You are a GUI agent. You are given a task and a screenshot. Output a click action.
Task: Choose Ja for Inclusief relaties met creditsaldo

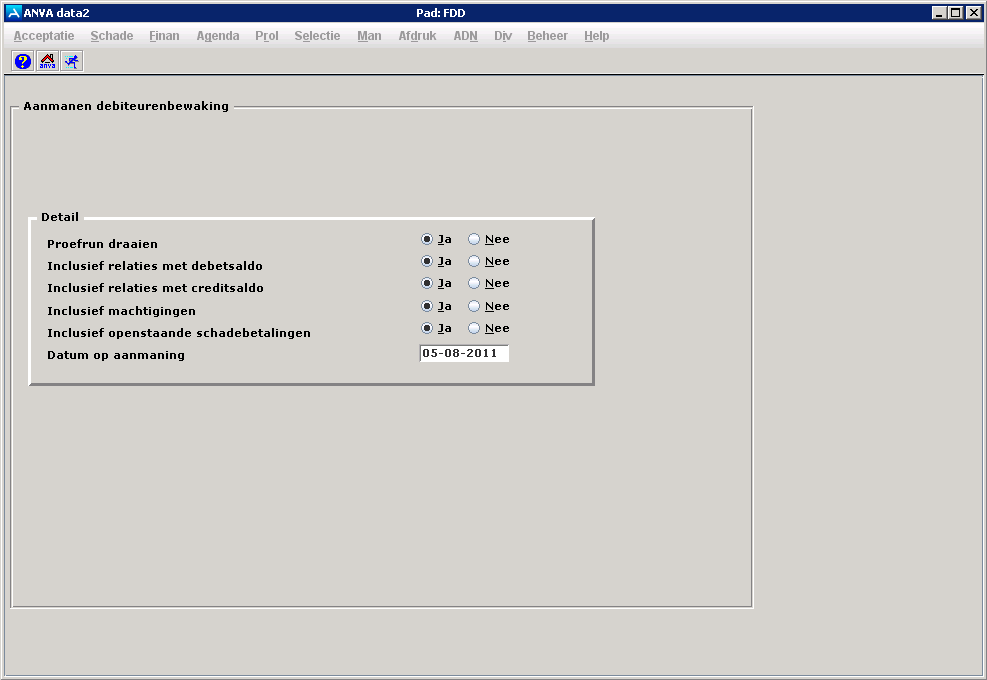(427, 283)
